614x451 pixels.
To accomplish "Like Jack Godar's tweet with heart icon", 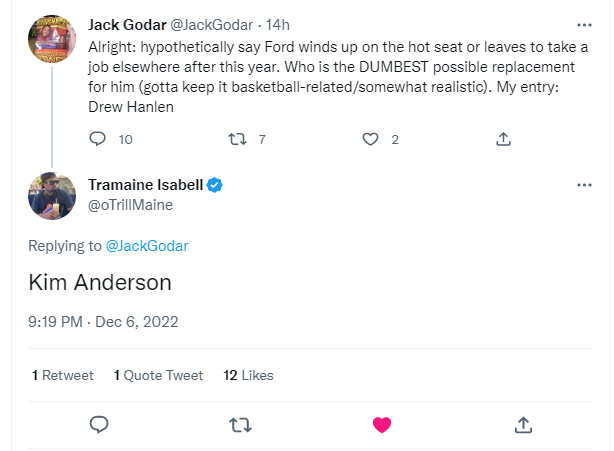I will (x=370, y=139).
